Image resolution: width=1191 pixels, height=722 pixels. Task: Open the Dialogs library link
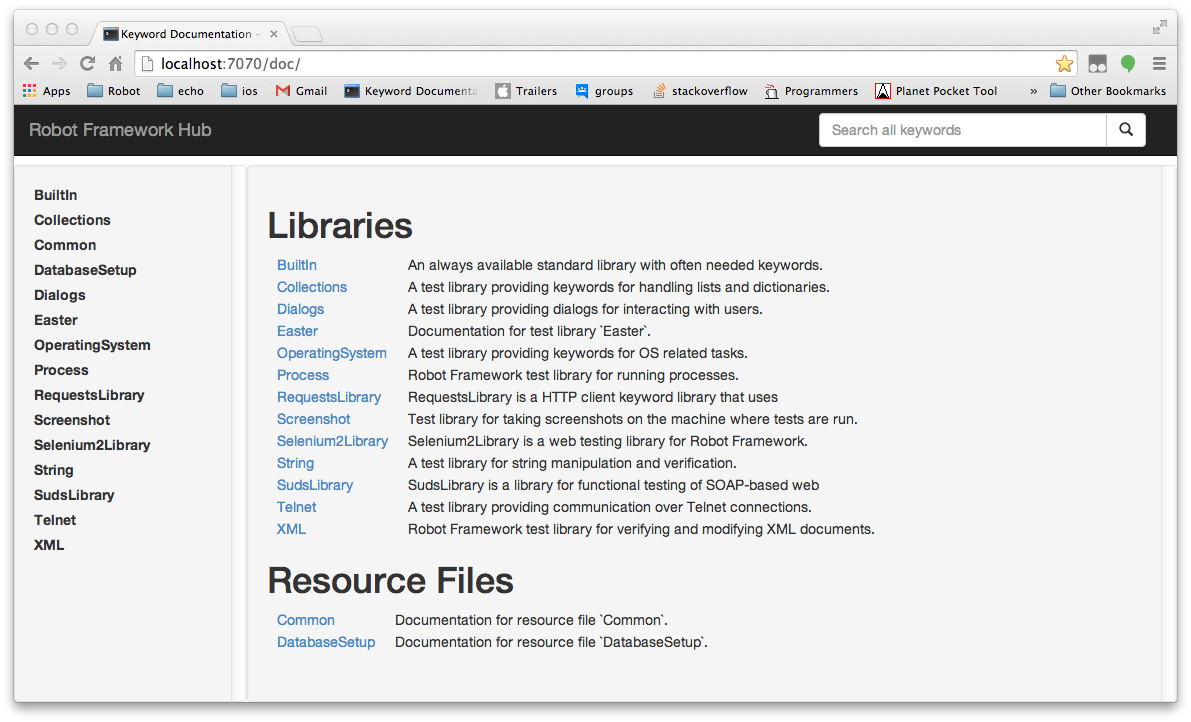click(x=300, y=309)
